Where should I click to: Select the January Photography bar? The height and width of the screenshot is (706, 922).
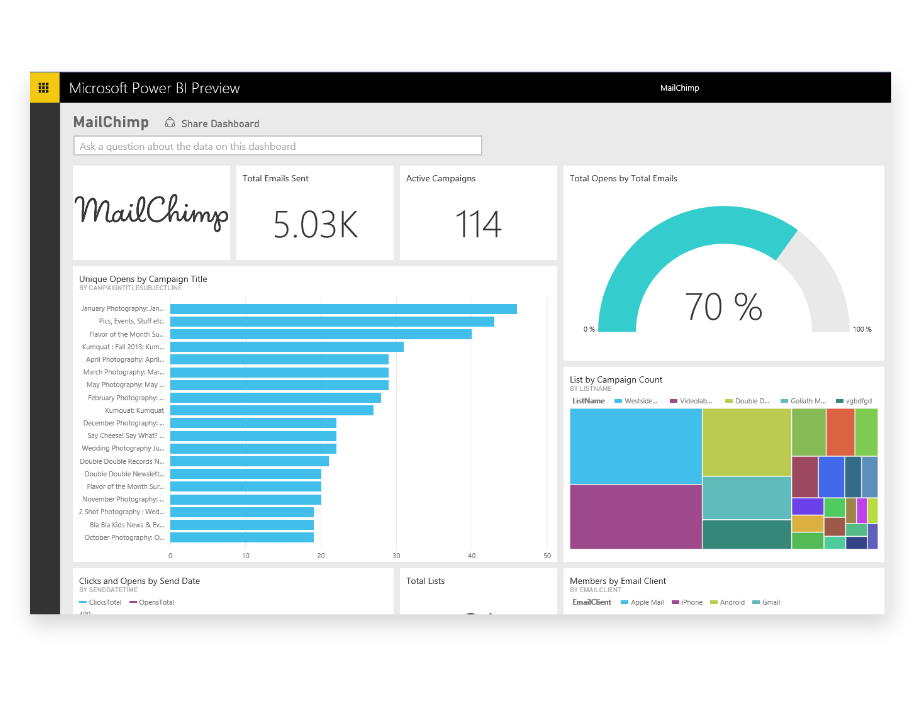[343, 309]
